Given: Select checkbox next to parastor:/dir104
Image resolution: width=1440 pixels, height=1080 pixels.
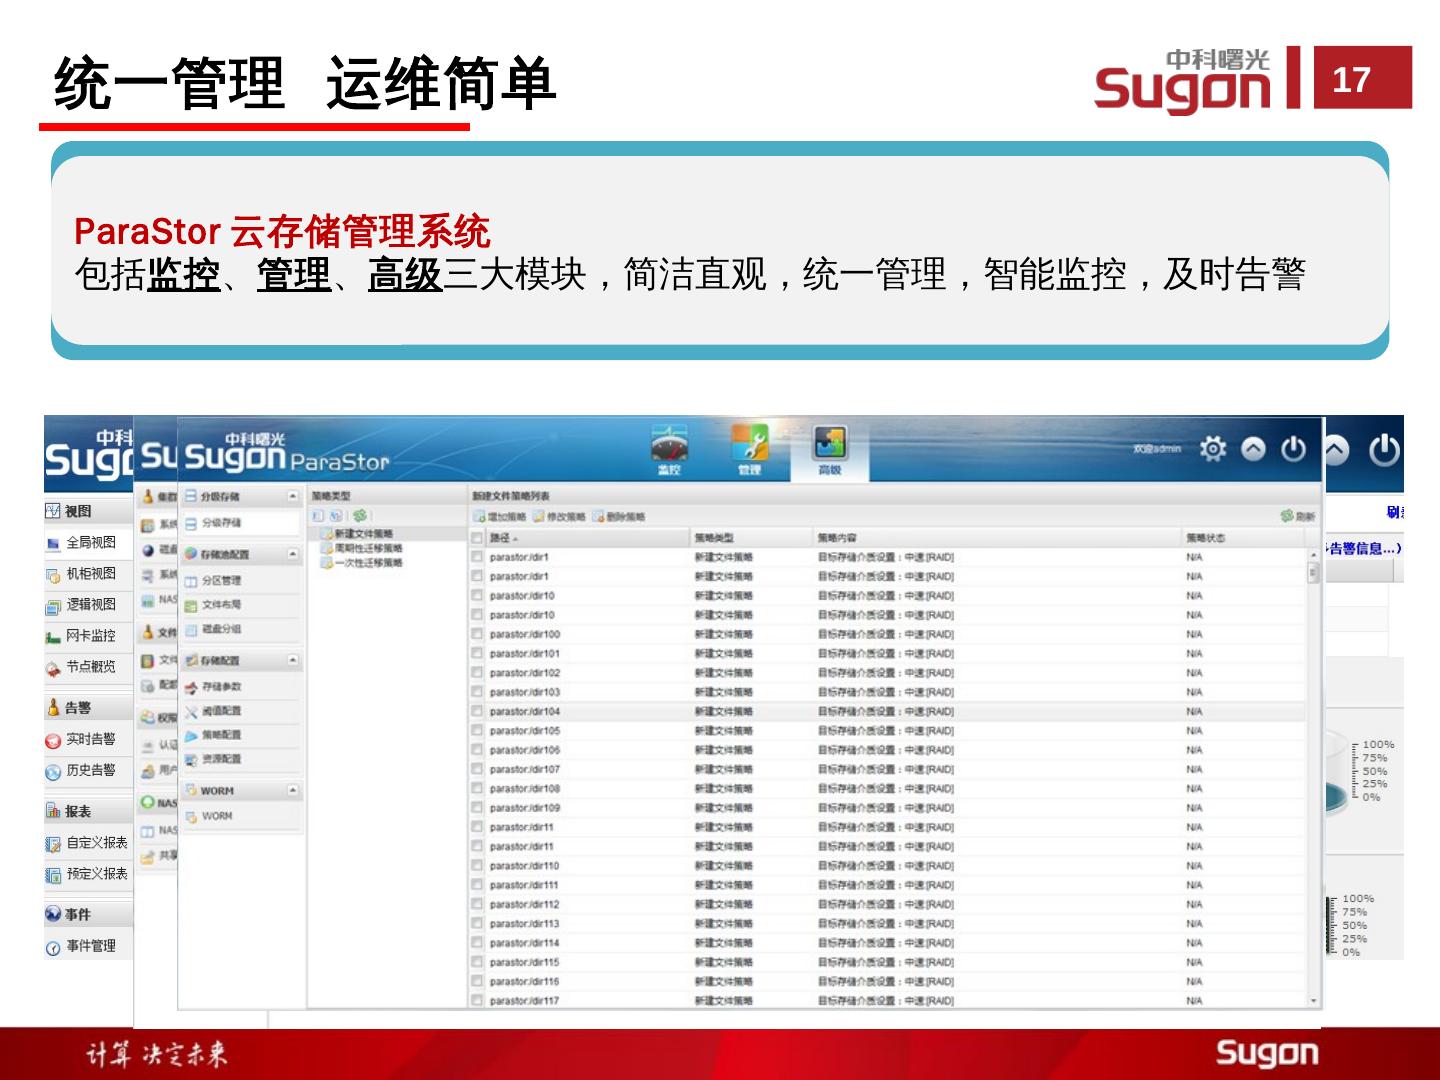Looking at the screenshot, I should coord(477,711).
